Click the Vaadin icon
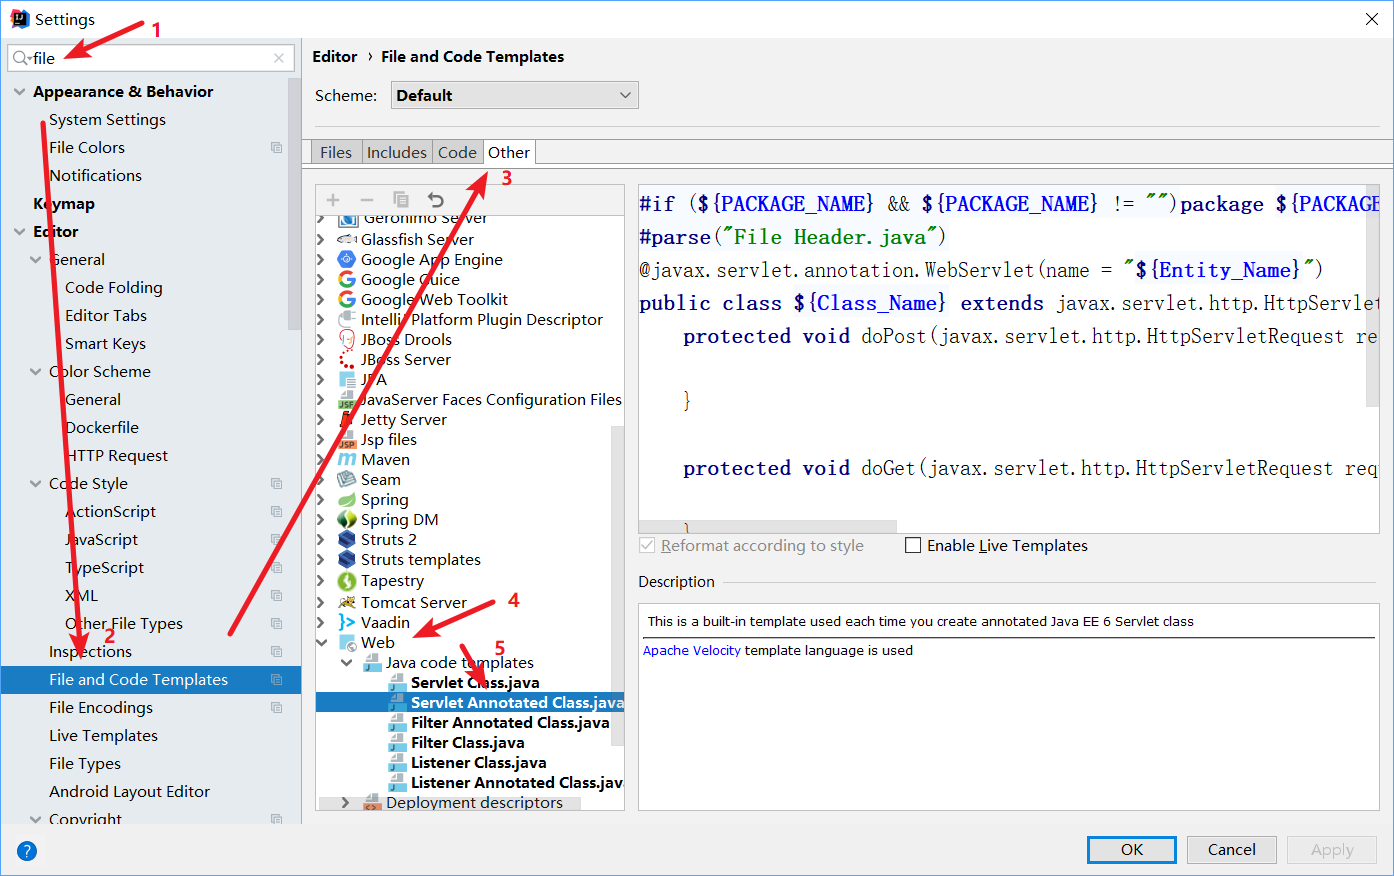The width and height of the screenshot is (1394, 876). click(x=347, y=622)
